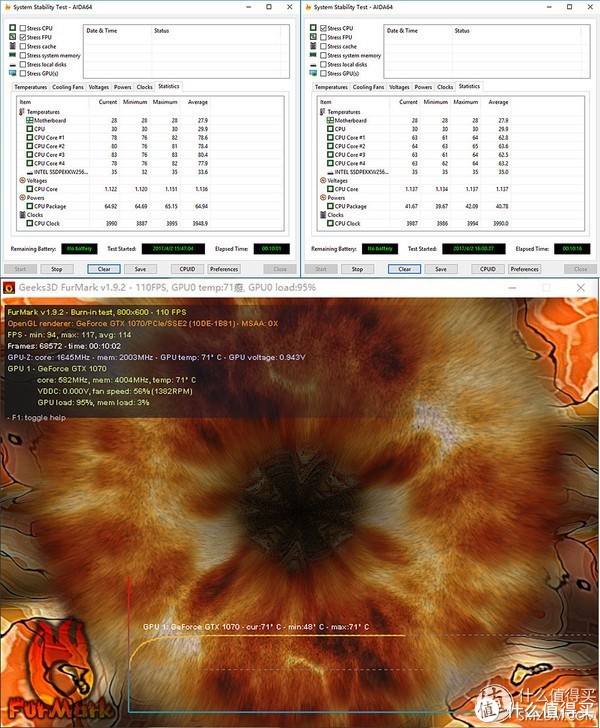Click Temperatures group icon in left statistics list
Viewport: 600px width, 728px height.
click(22, 112)
